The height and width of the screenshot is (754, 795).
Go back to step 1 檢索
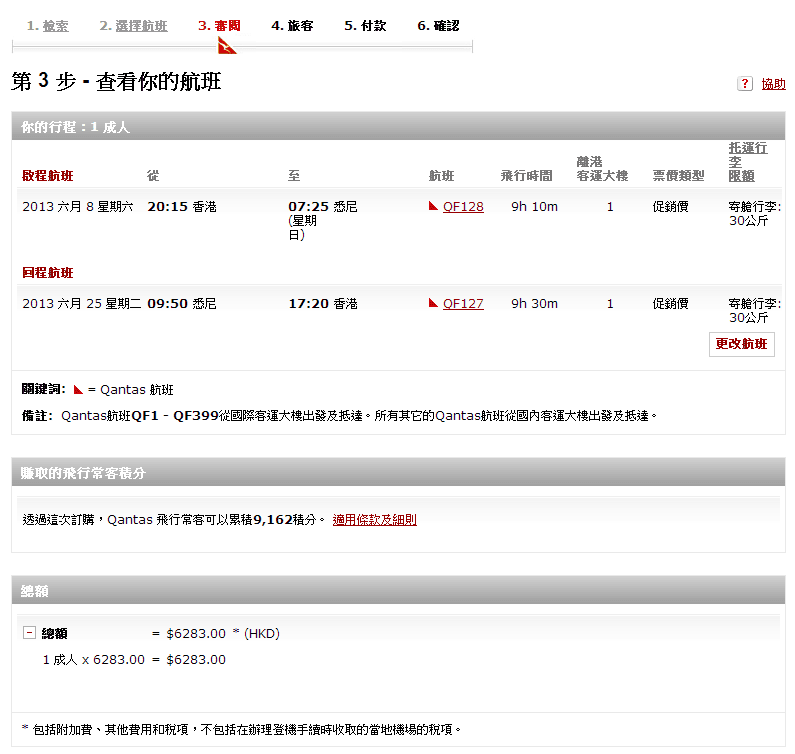48,26
